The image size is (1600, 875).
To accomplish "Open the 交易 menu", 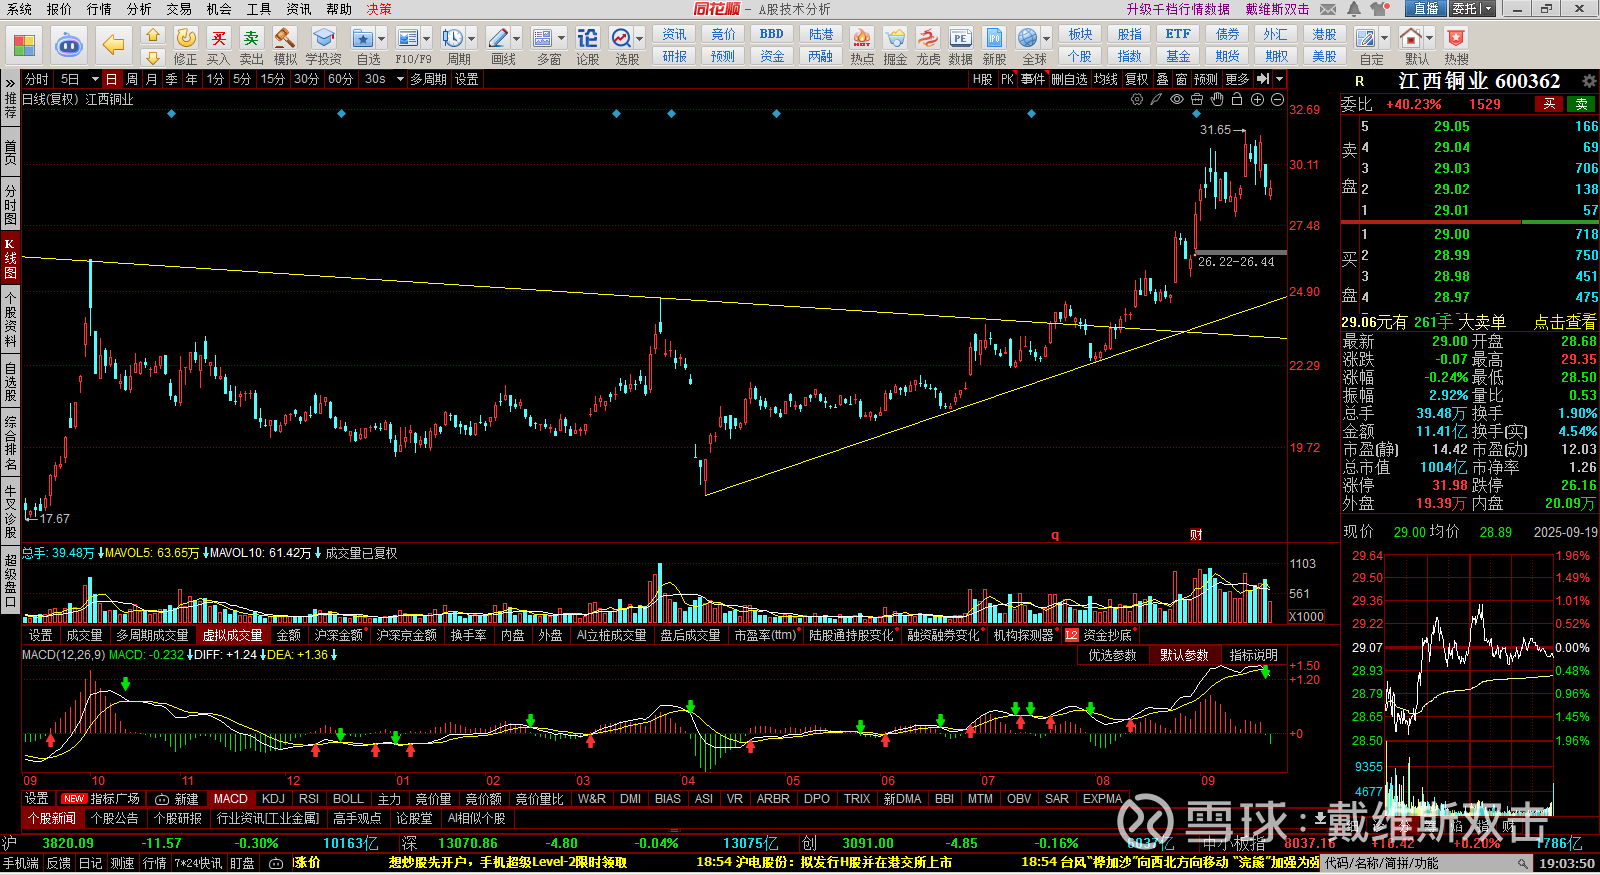I will pyautogui.click(x=179, y=9).
